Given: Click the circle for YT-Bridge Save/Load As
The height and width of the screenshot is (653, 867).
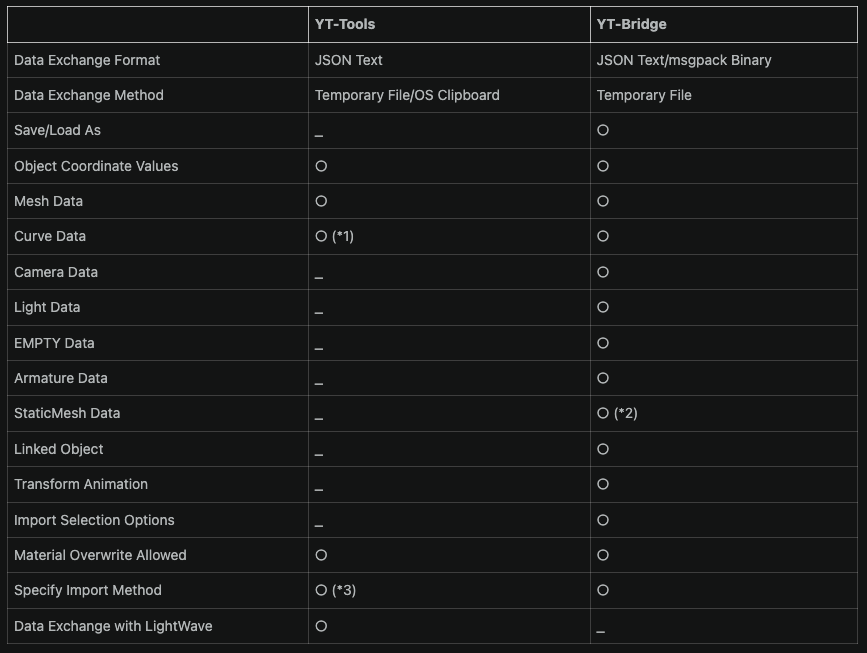Looking at the screenshot, I should (603, 130).
